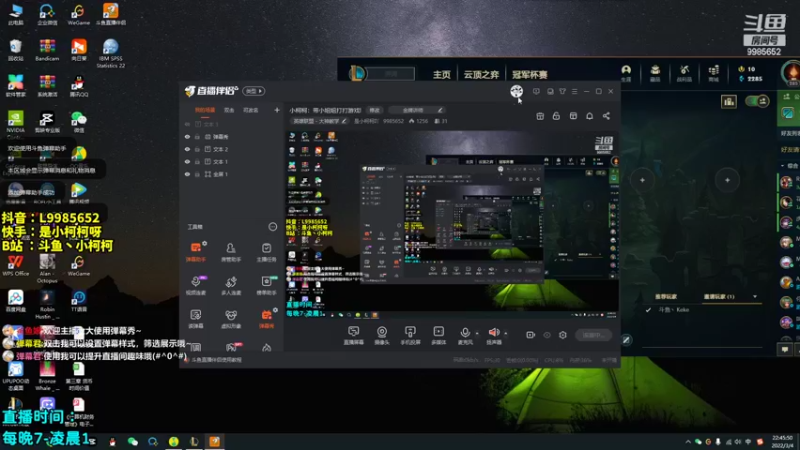The height and width of the screenshot is (450, 800).
Task: Open 冠军杯赛 tab in League client
Action: pyautogui.click(x=530, y=74)
